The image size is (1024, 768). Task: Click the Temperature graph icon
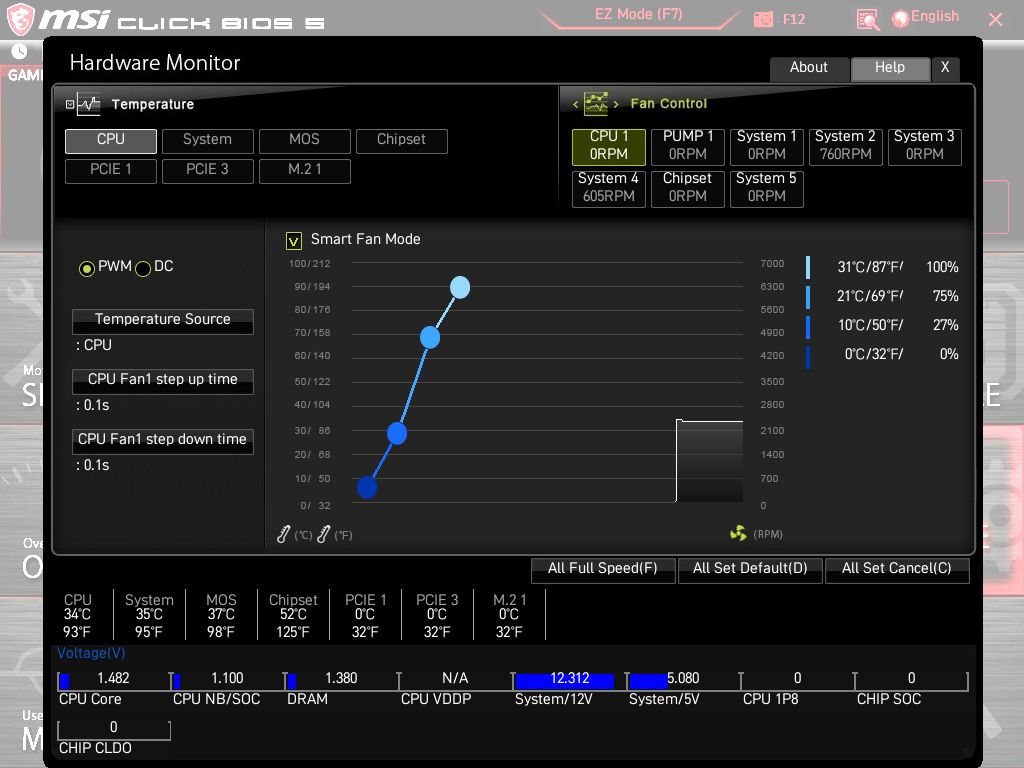88,104
